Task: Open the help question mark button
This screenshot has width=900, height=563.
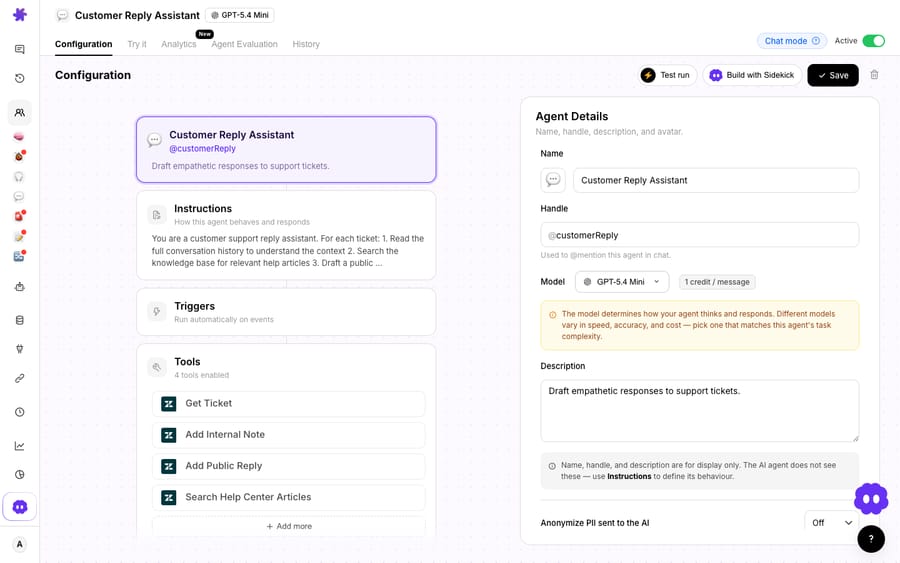Action: [871, 539]
